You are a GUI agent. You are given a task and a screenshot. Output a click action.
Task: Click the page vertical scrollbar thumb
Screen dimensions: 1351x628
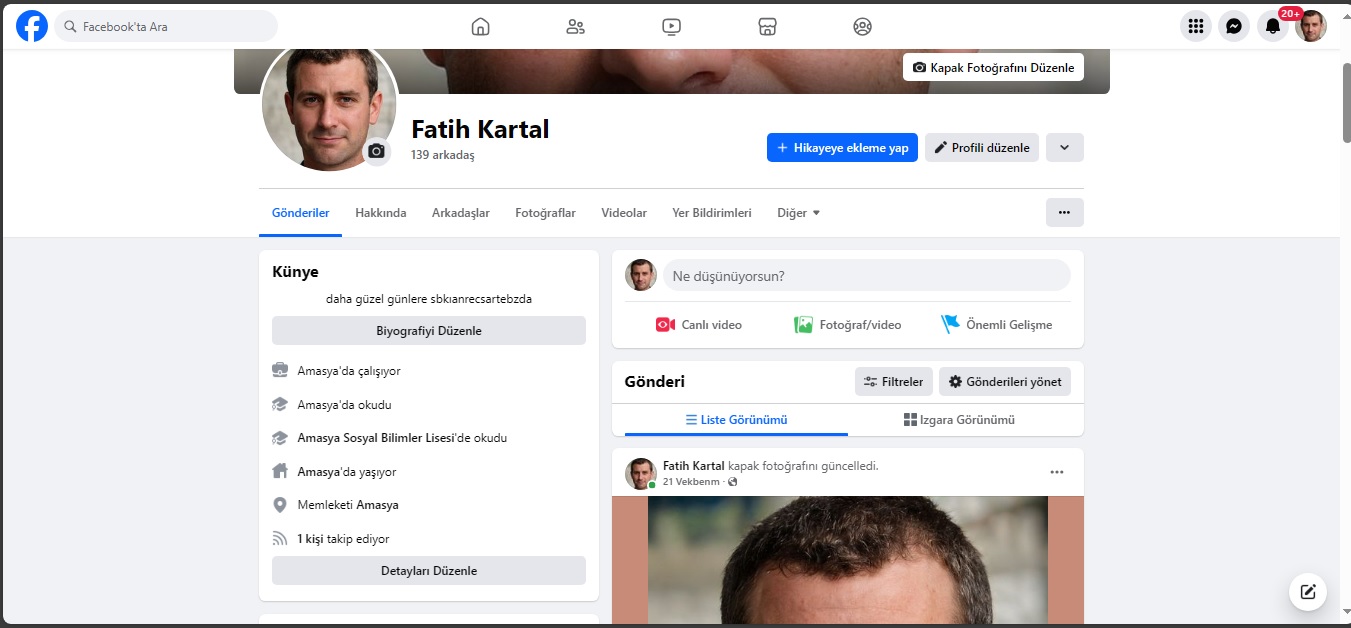[1345, 102]
